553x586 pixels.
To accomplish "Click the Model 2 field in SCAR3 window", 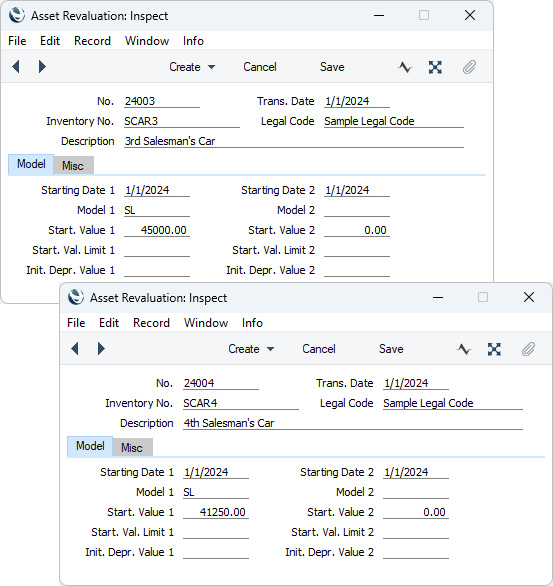I will coord(357,210).
